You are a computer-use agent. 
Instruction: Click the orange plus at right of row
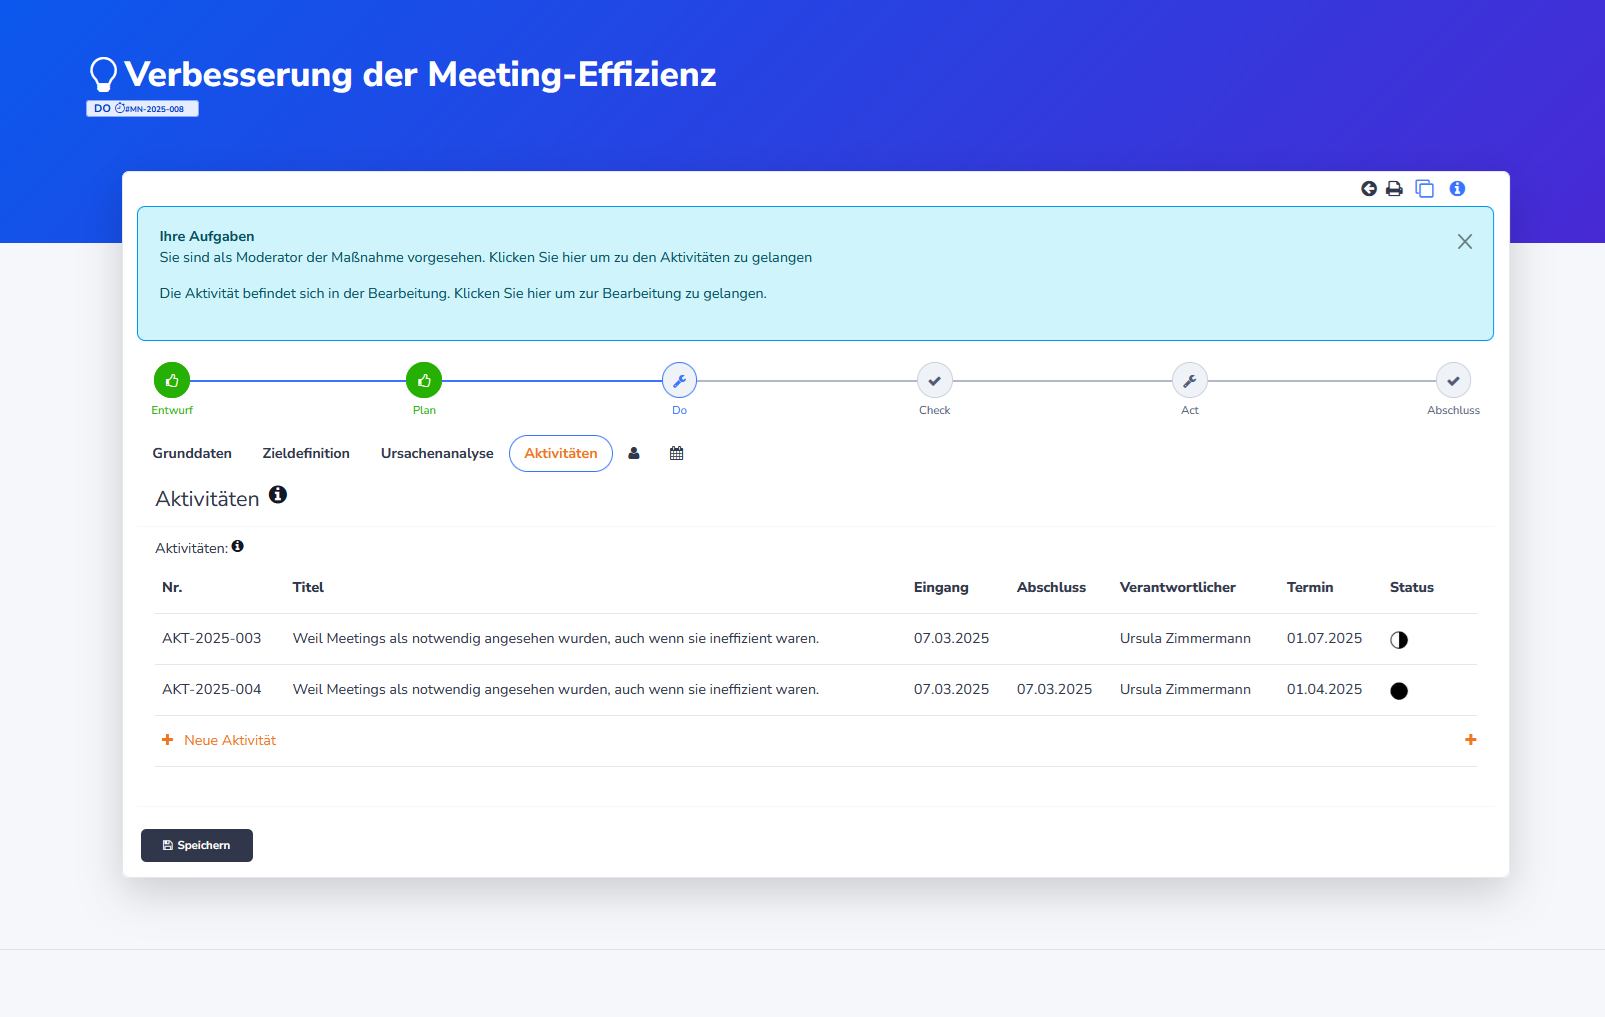point(1470,740)
